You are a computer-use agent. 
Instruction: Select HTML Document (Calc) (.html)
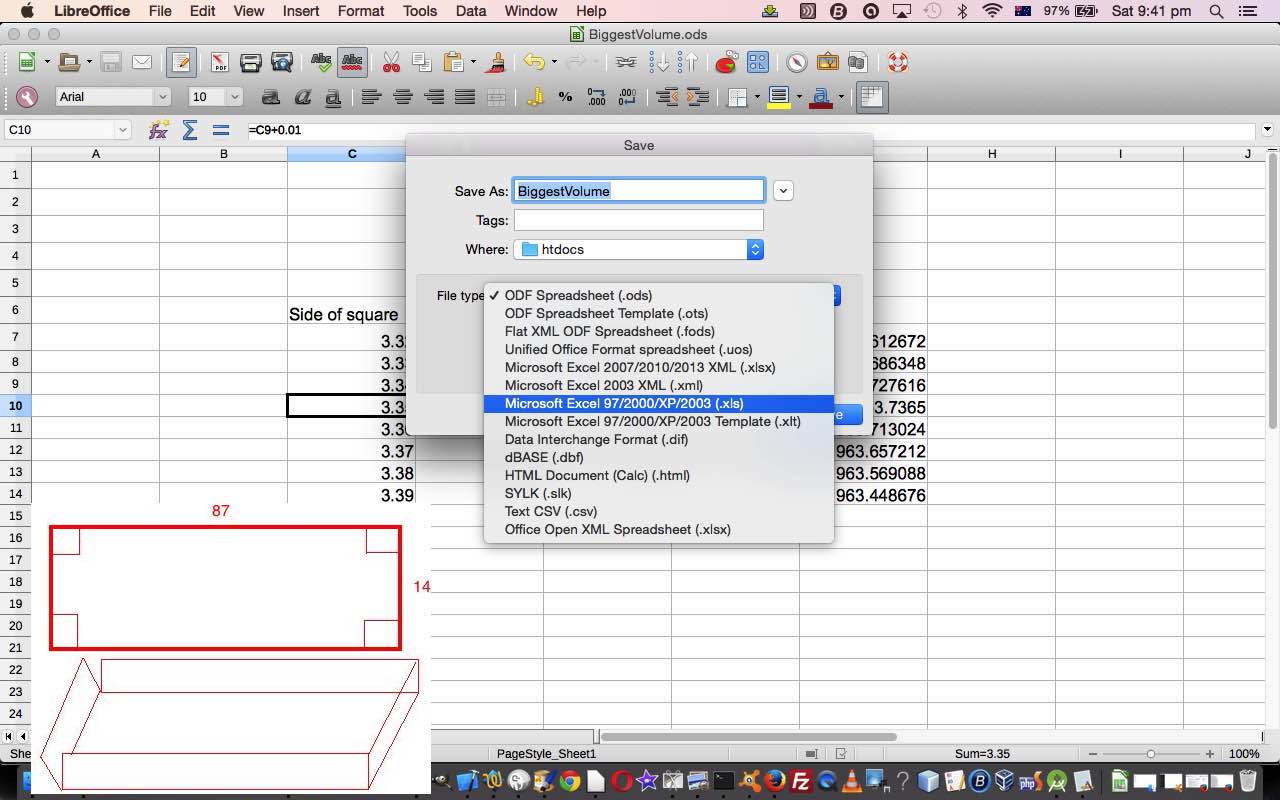click(x=658, y=476)
